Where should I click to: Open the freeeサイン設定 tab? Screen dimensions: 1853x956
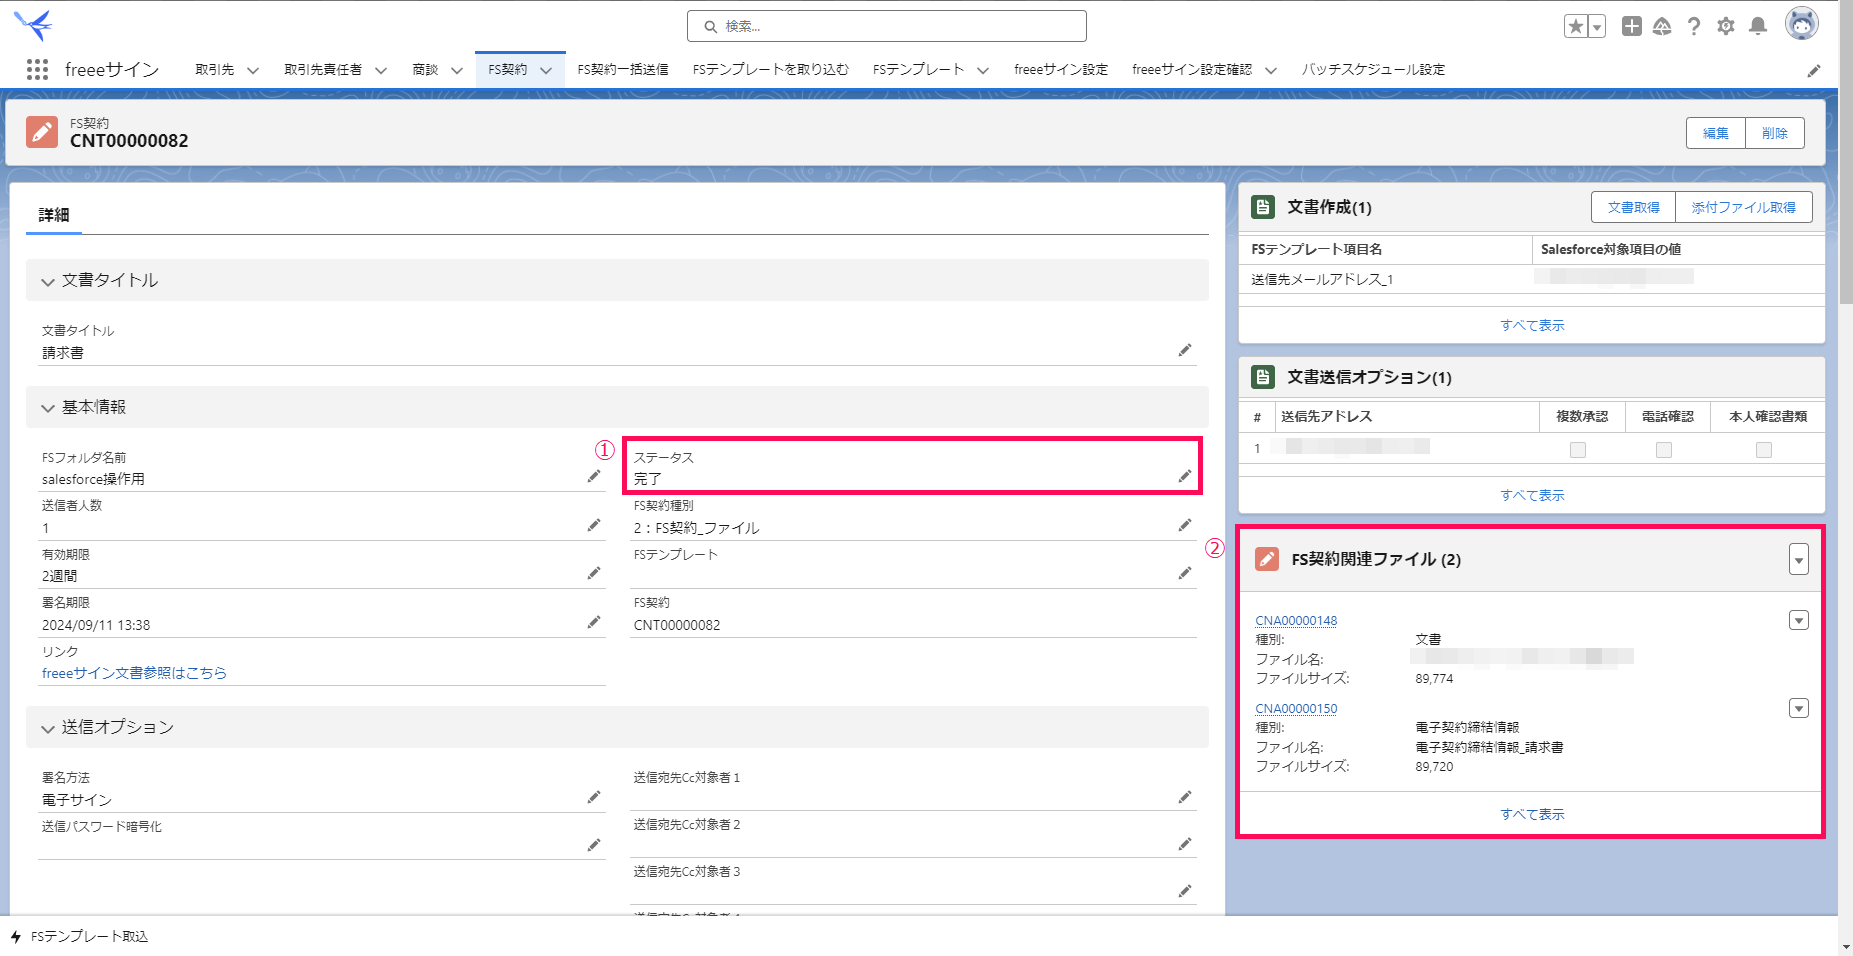coord(1061,70)
